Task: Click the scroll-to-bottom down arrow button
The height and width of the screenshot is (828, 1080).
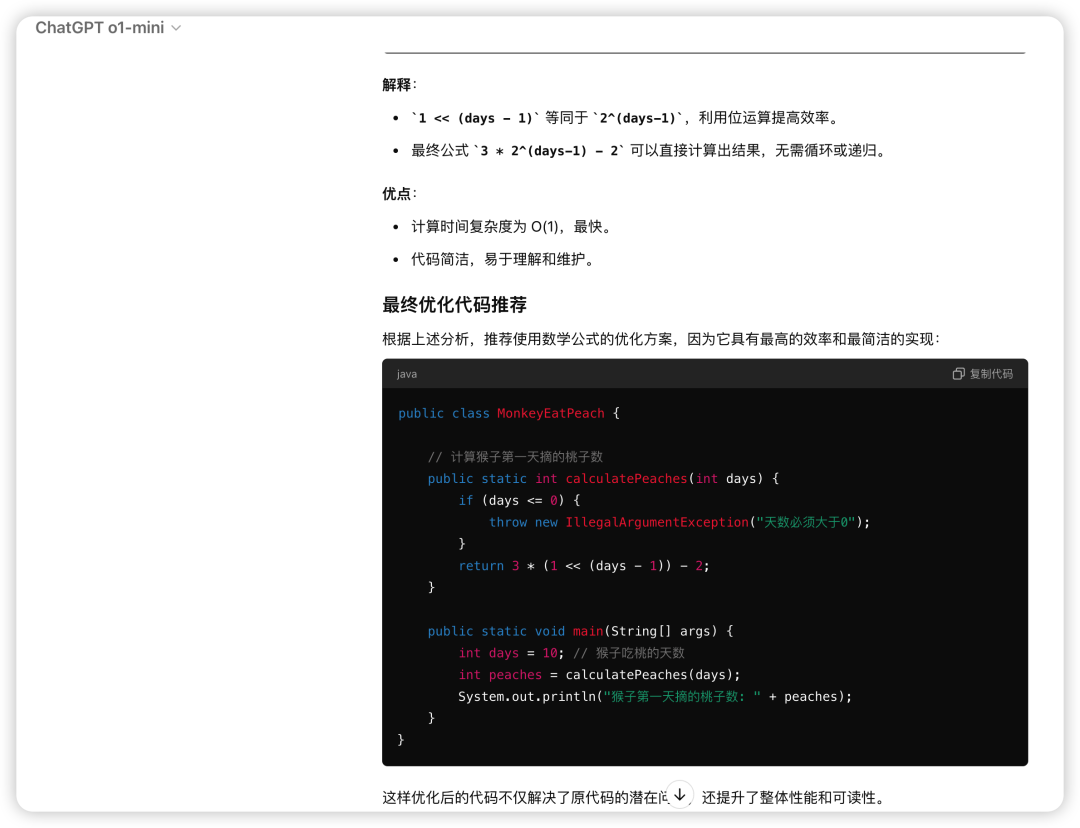Action: pos(679,795)
